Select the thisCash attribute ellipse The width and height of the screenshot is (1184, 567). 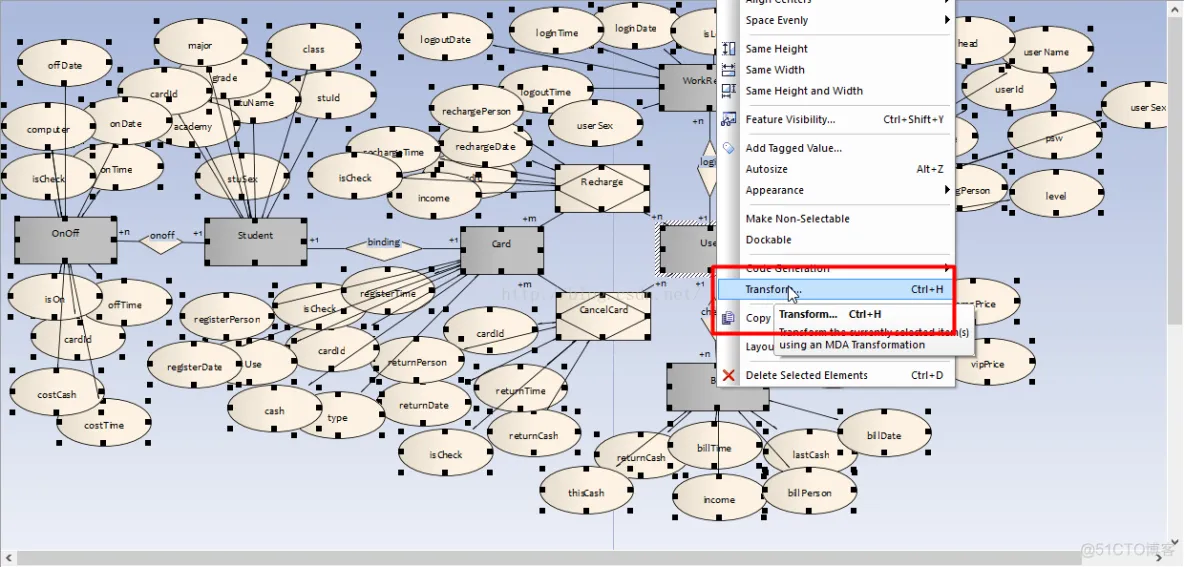(586, 492)
